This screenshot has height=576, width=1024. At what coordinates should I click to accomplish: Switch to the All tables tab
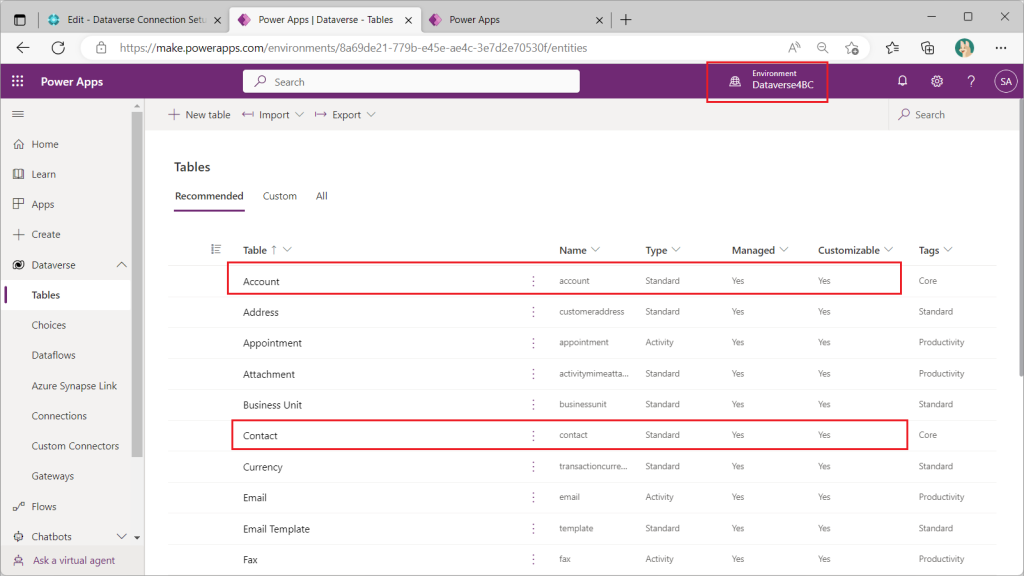pos(321,196)
